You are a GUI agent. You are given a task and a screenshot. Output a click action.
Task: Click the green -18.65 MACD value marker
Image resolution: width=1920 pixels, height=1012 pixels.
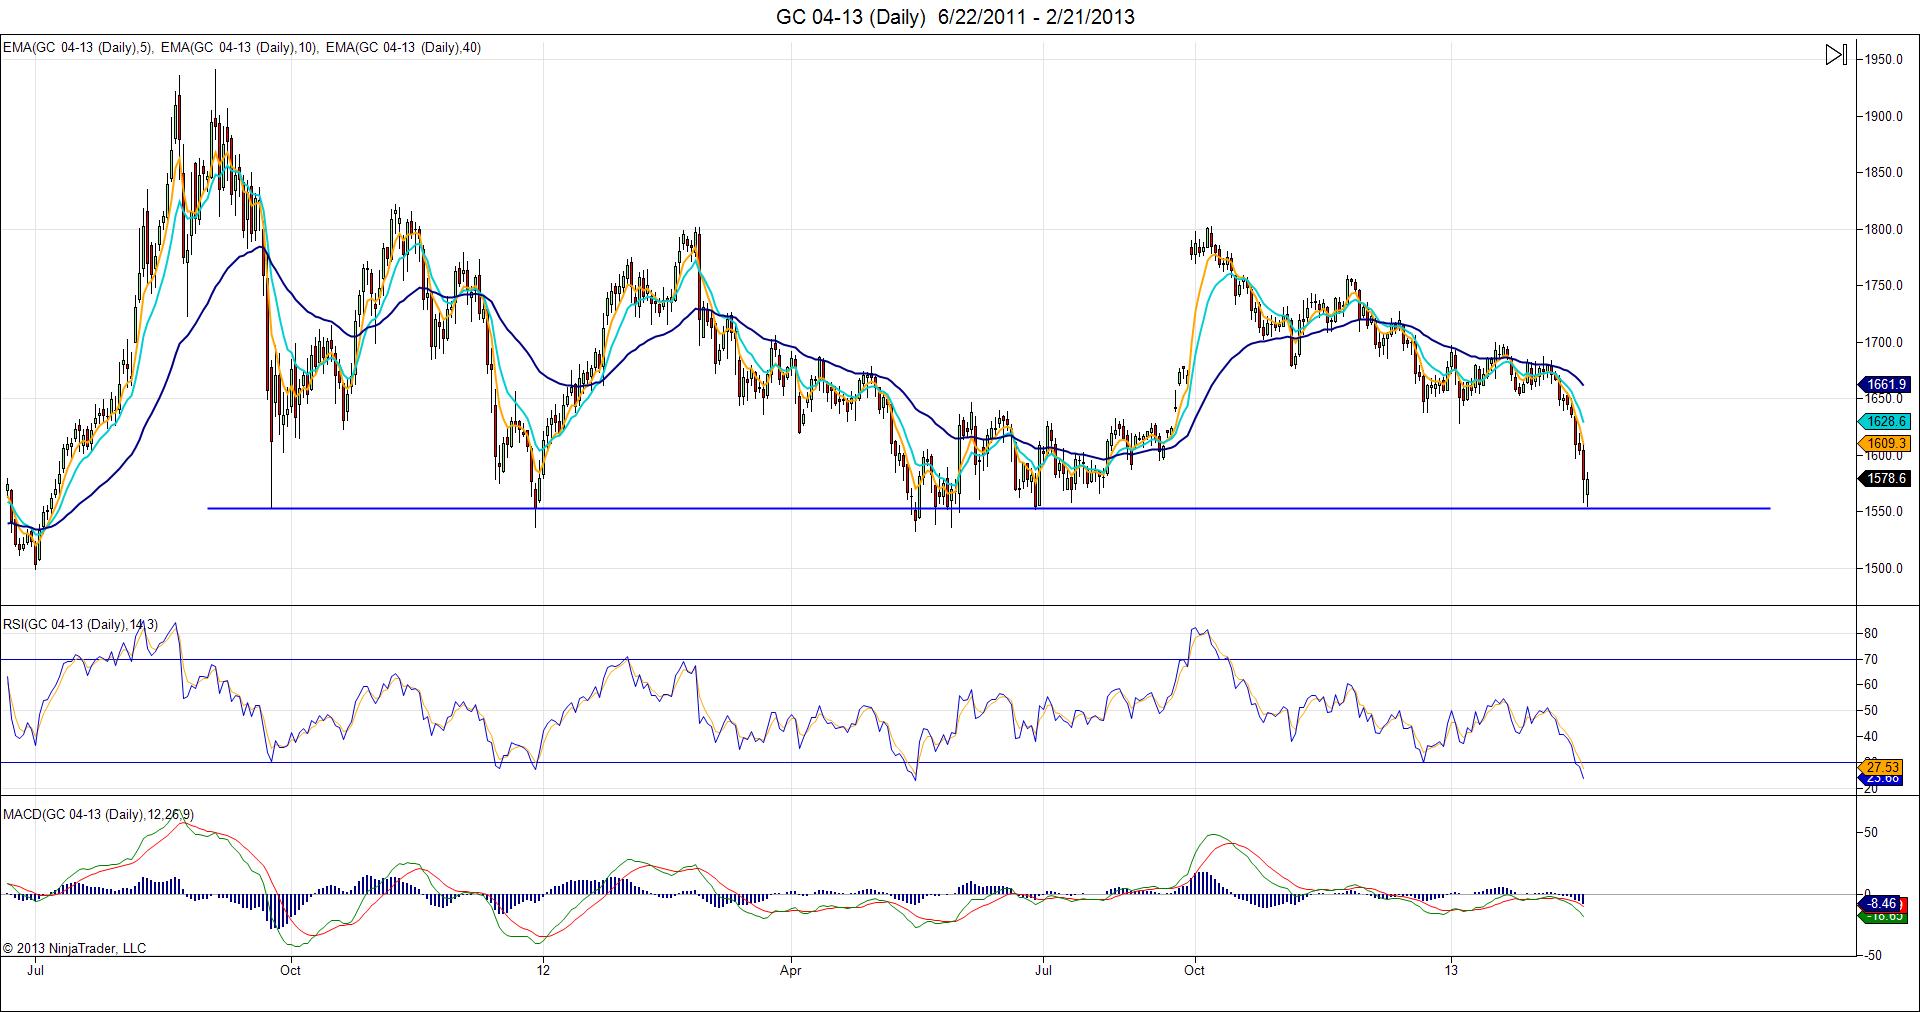coord(1884,915)
